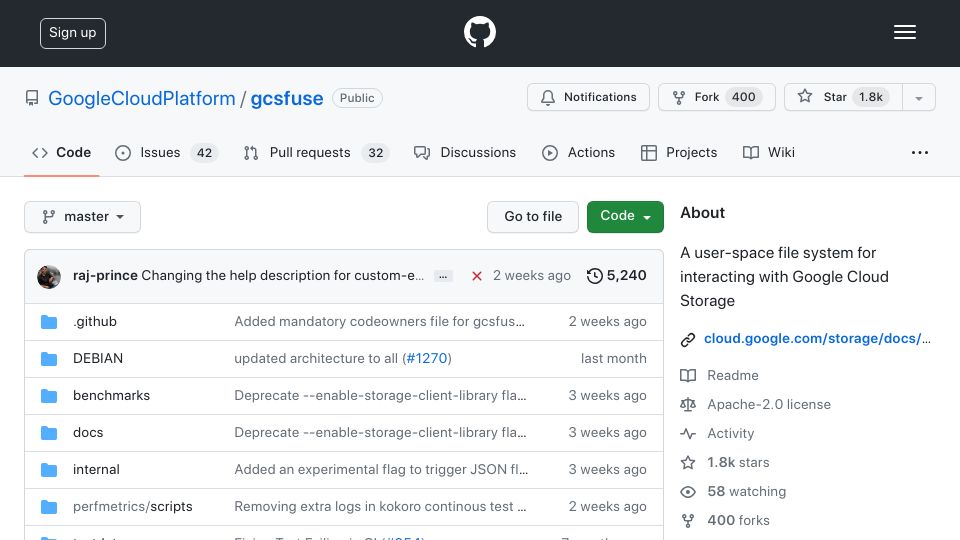
Task: Open the master branch selector dropdown
Action: pos(83,217)
